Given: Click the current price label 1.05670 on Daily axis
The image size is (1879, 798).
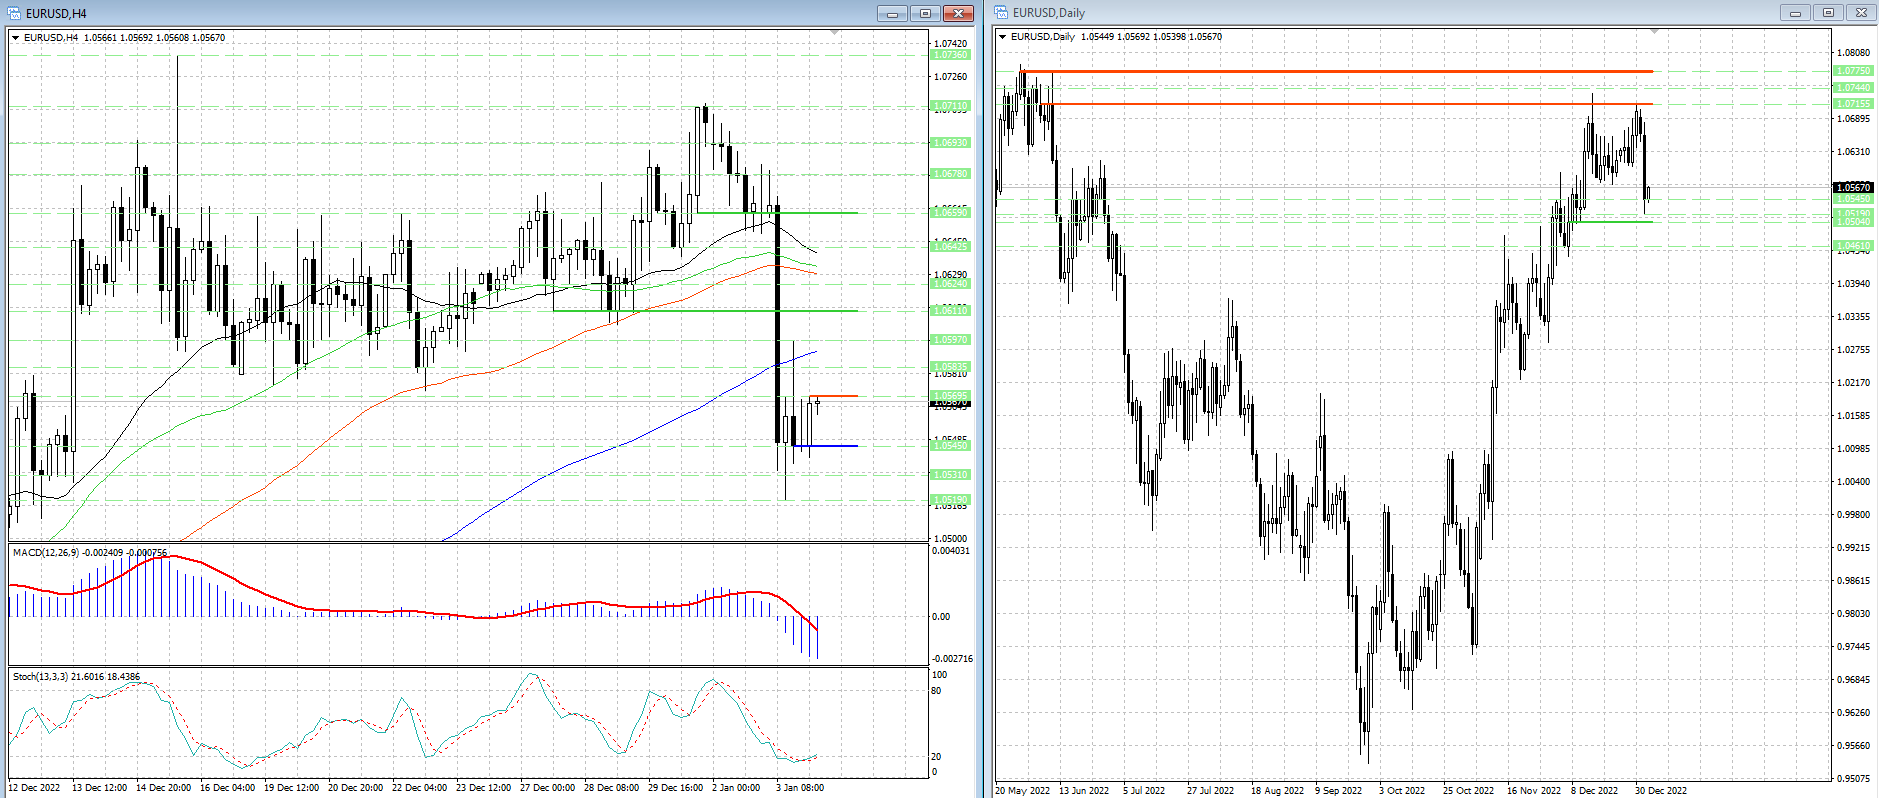Looking at the screenshot, I should (1853, 187).
